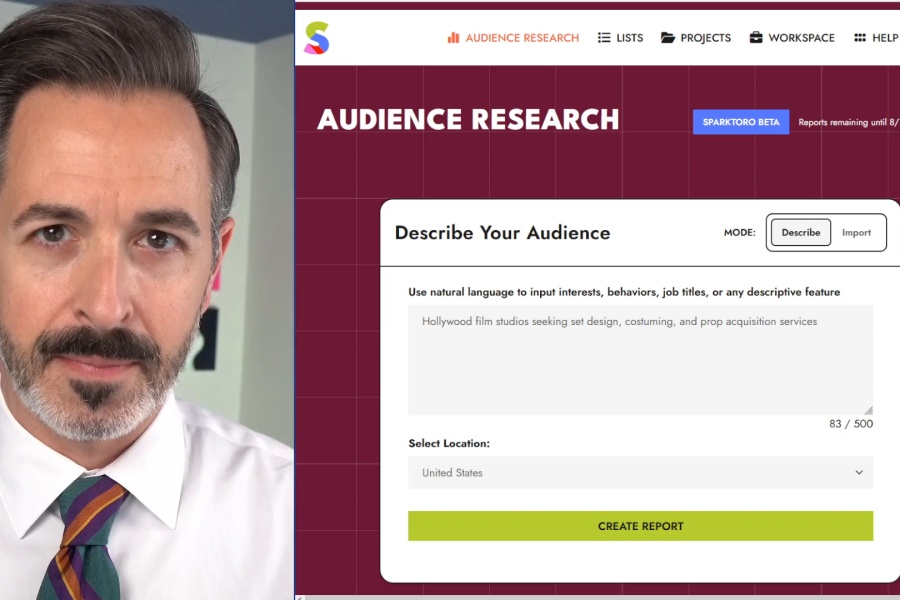Screen dimensions: 900x600
Task: Switch to Import mode
Action: pyautogui.click(x=856, y=233)
